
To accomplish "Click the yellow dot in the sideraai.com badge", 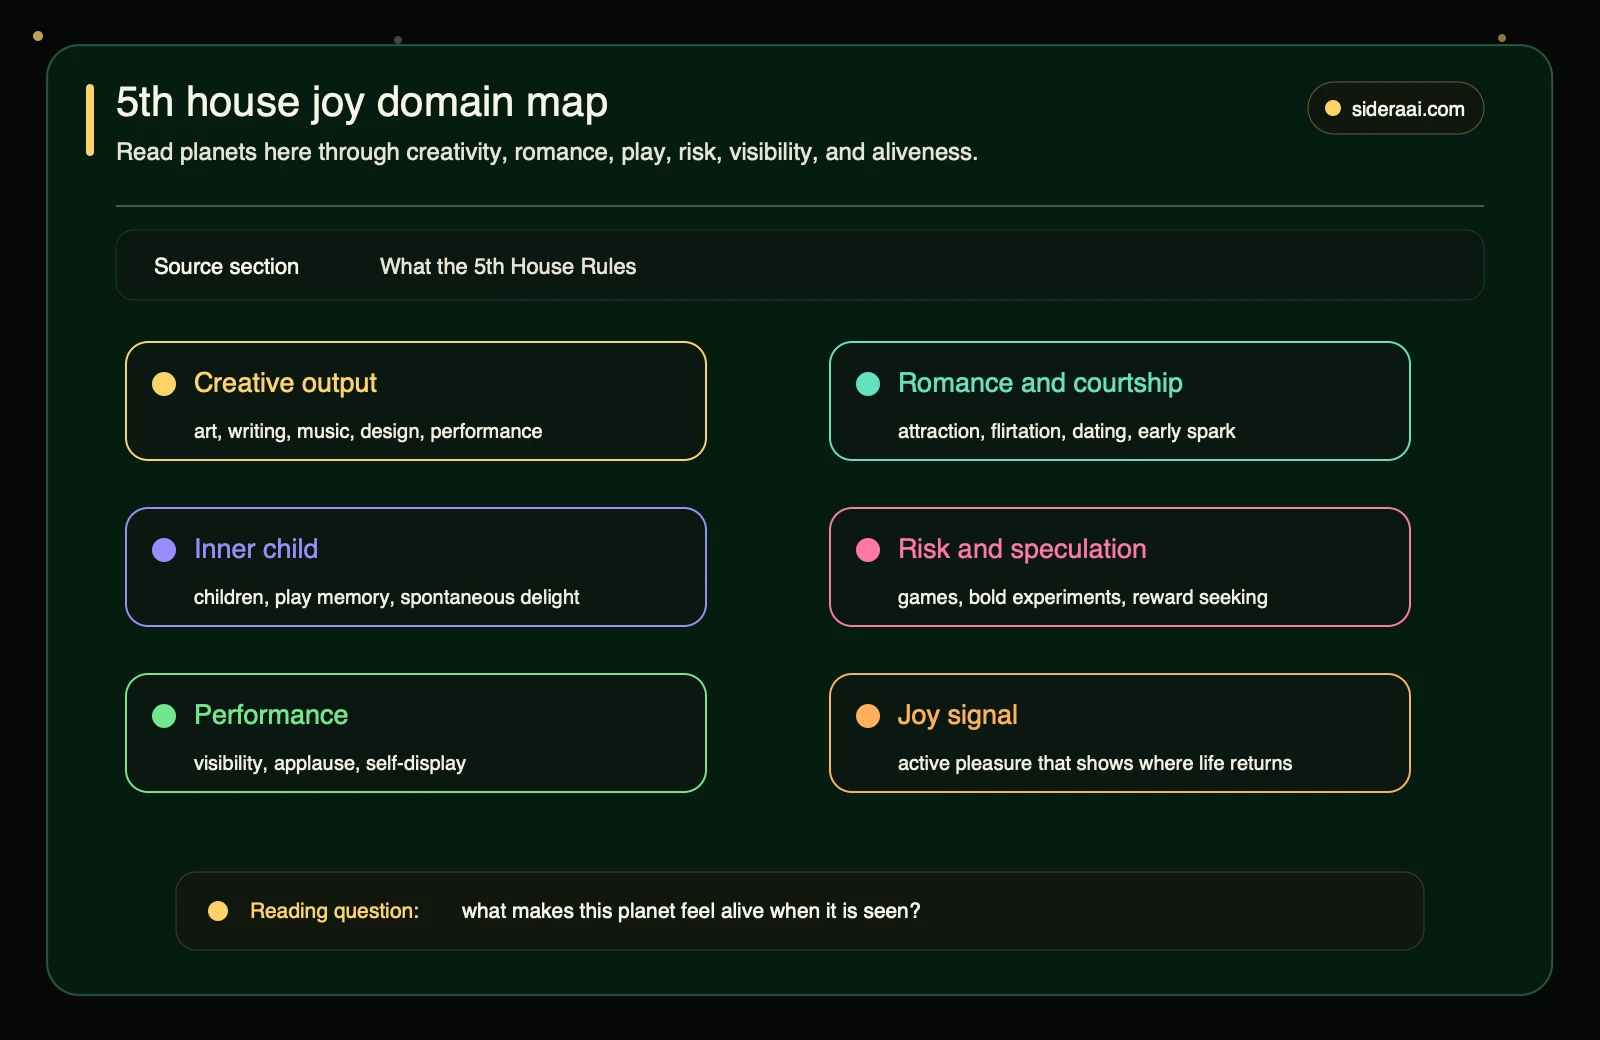I will 1333,108.
